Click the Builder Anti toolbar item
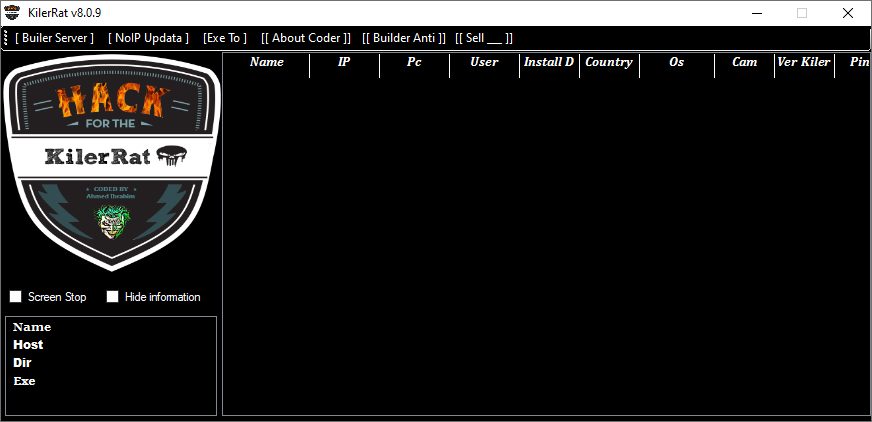This screenshot has height=422, width=872. 403,38
